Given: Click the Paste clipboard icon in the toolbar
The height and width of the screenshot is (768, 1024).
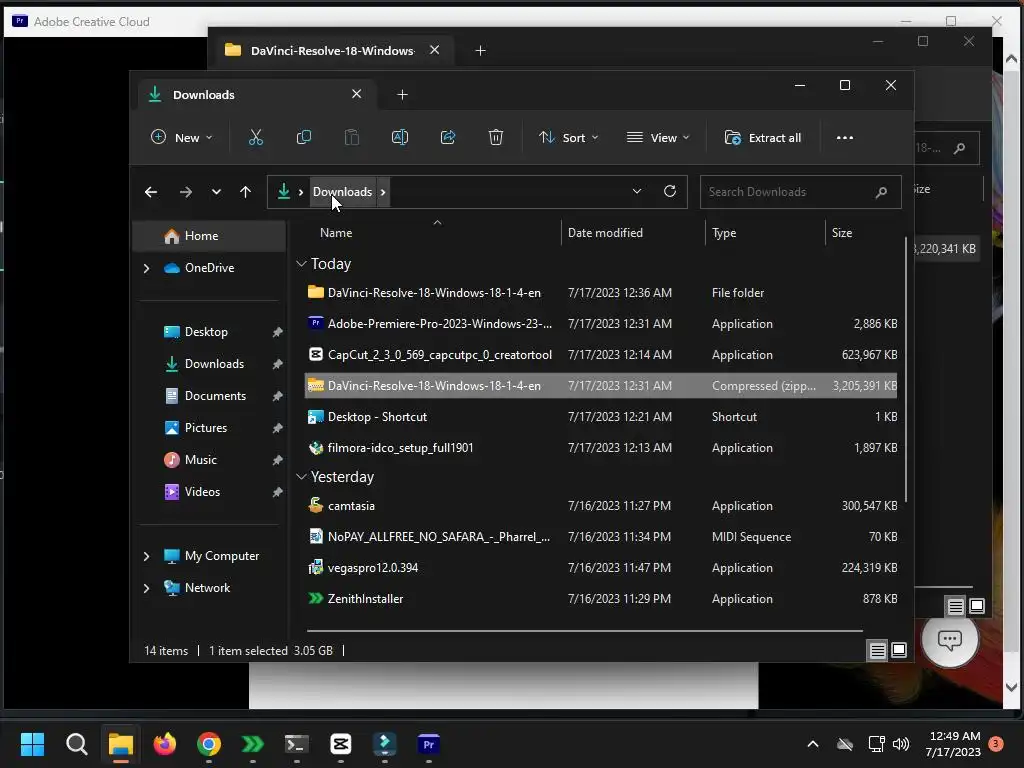Looking at the screenshot, I should click(351, 137).
